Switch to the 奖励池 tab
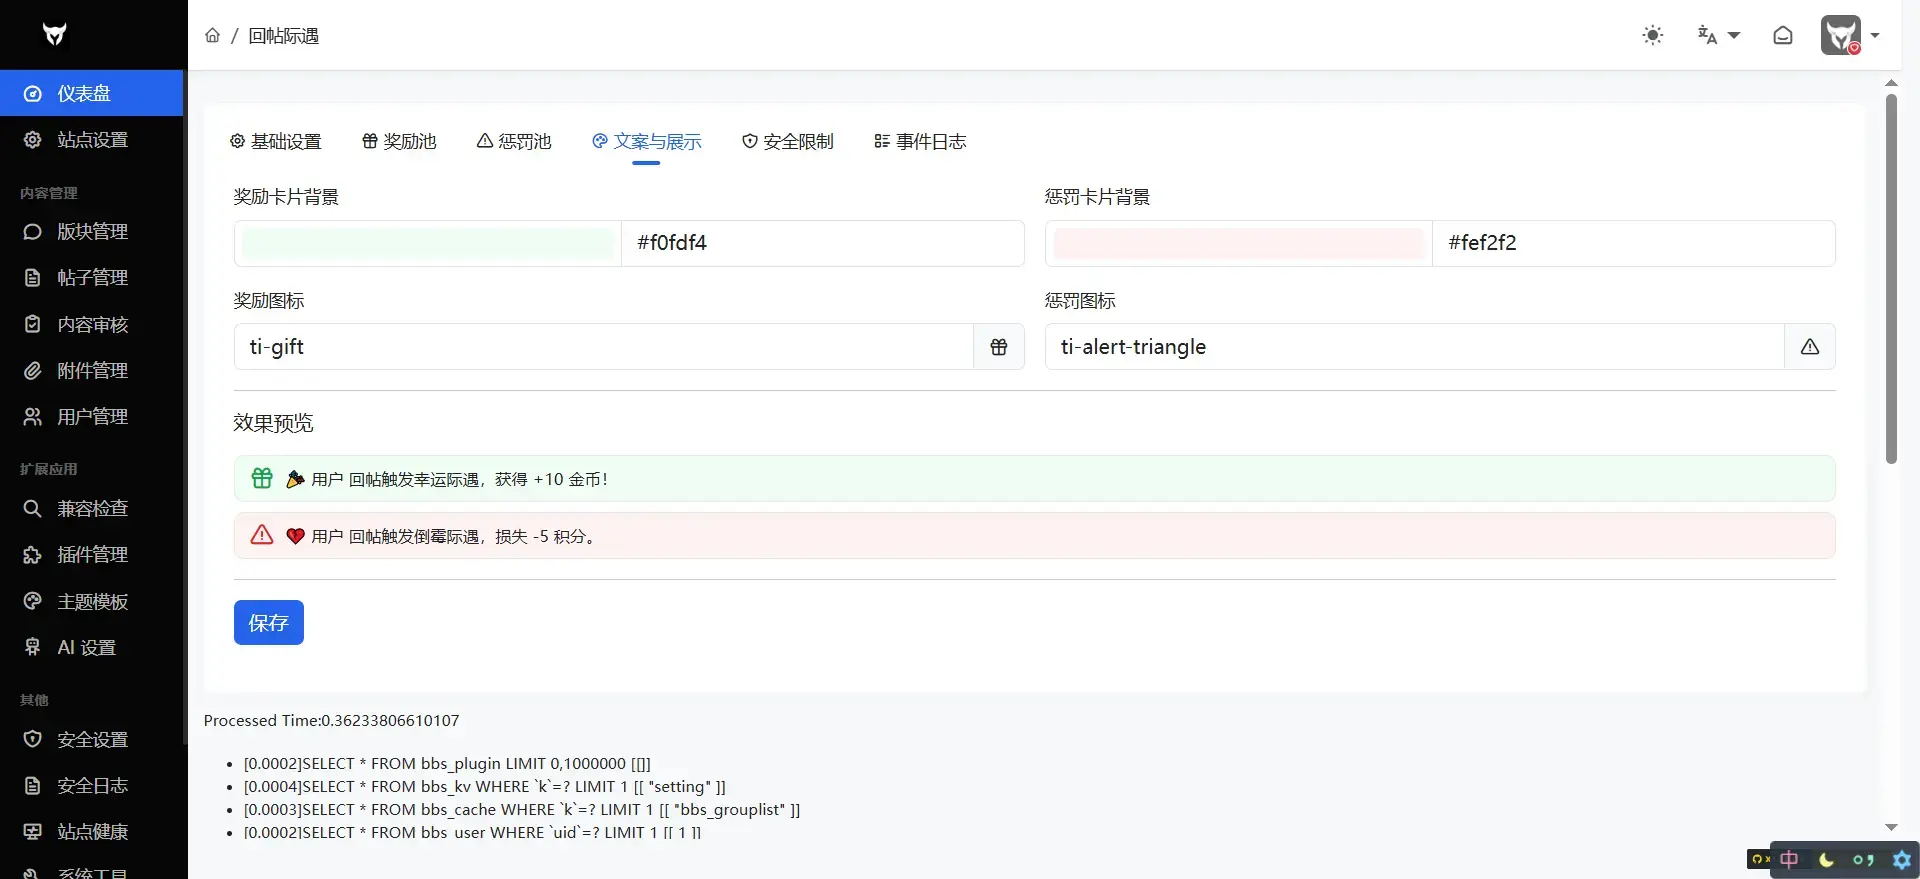This screenshot has width=1920, height=879. [399, 142]
